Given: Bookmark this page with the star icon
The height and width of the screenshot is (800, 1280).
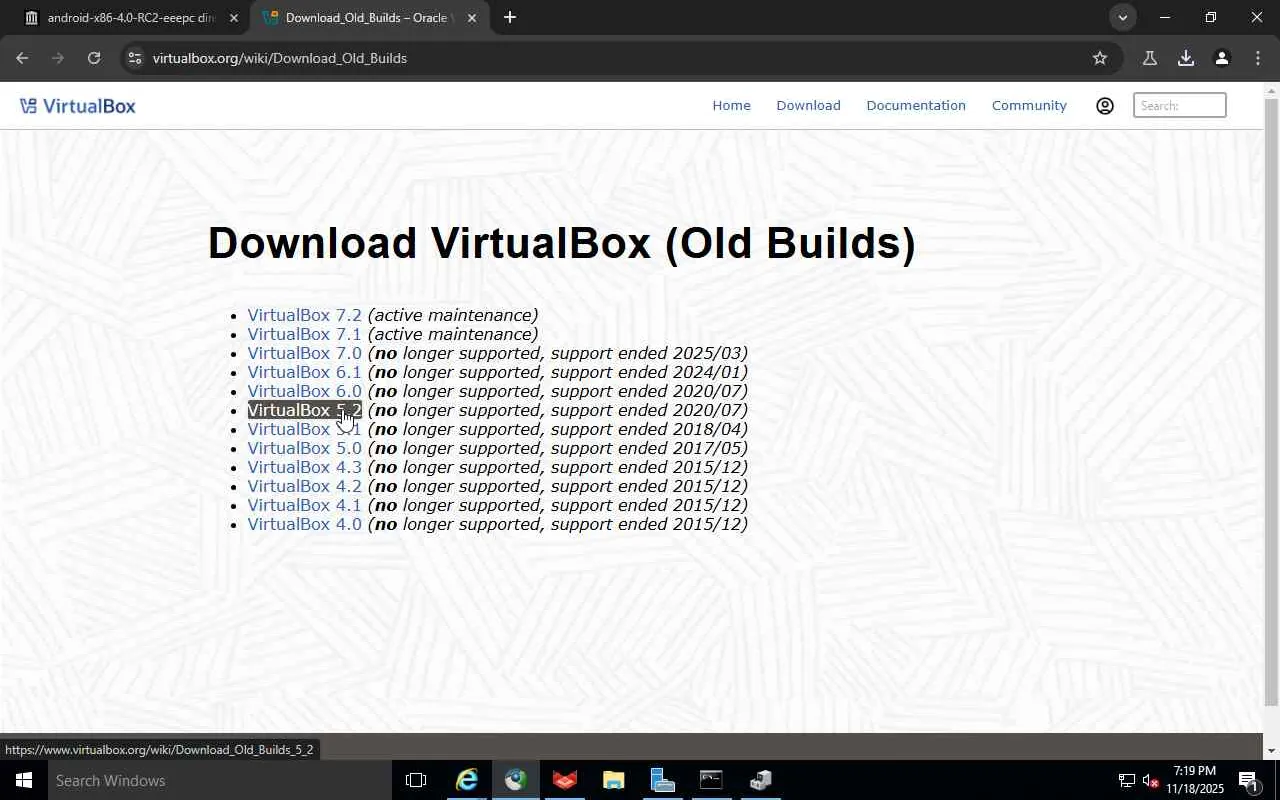Looking at the screenshot, I should (1100, 58).
